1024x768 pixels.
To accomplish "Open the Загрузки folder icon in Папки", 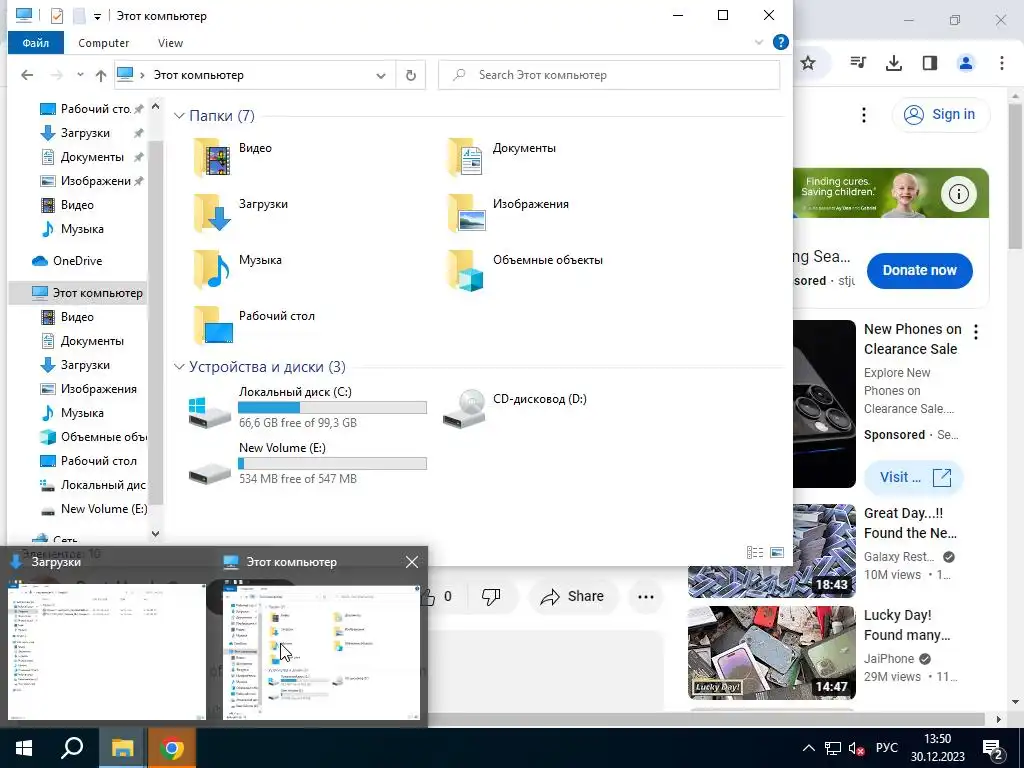I will [213, 213].
